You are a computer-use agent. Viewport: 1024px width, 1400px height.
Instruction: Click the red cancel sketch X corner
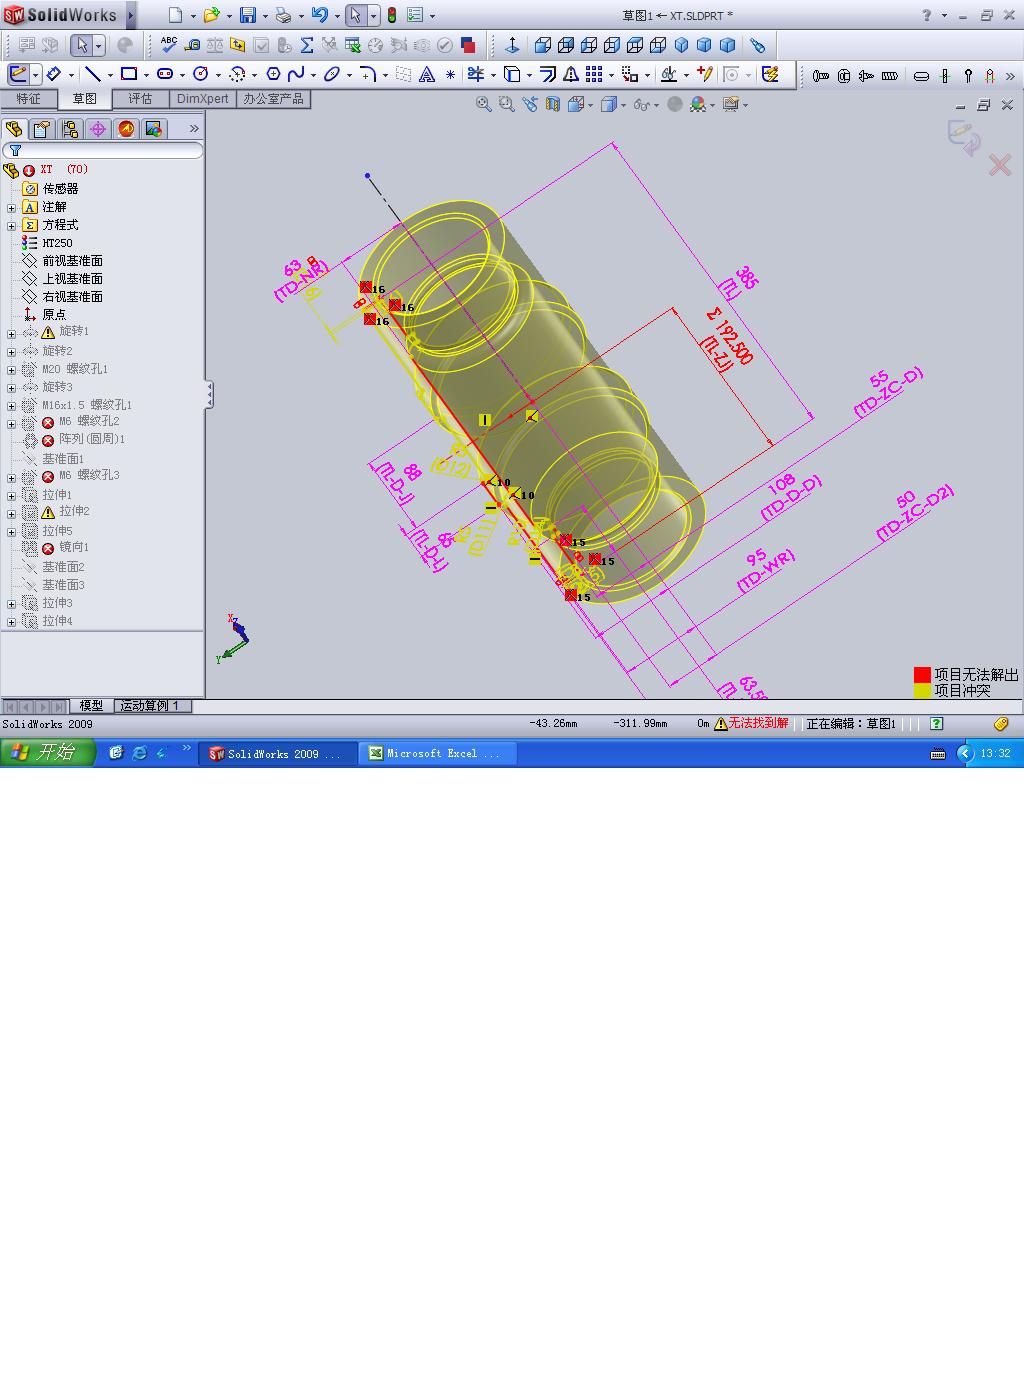tap(999, 165)
